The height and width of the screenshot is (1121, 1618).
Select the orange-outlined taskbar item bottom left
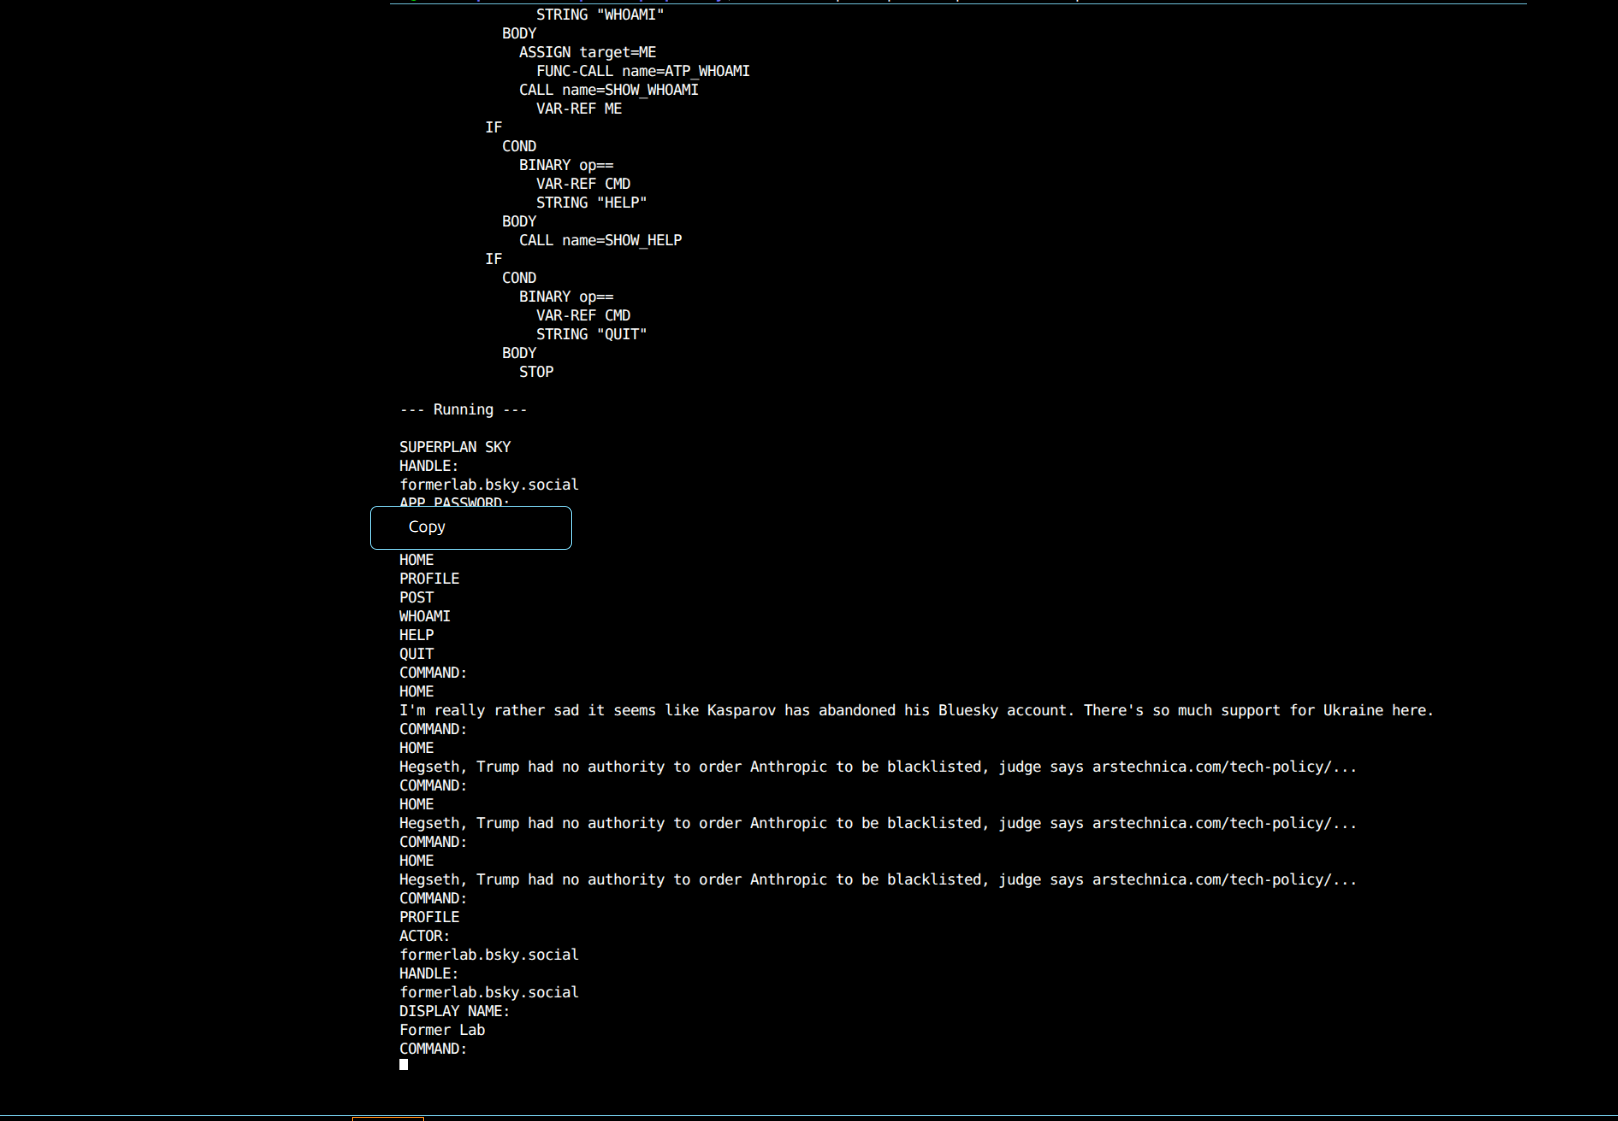388,1117
